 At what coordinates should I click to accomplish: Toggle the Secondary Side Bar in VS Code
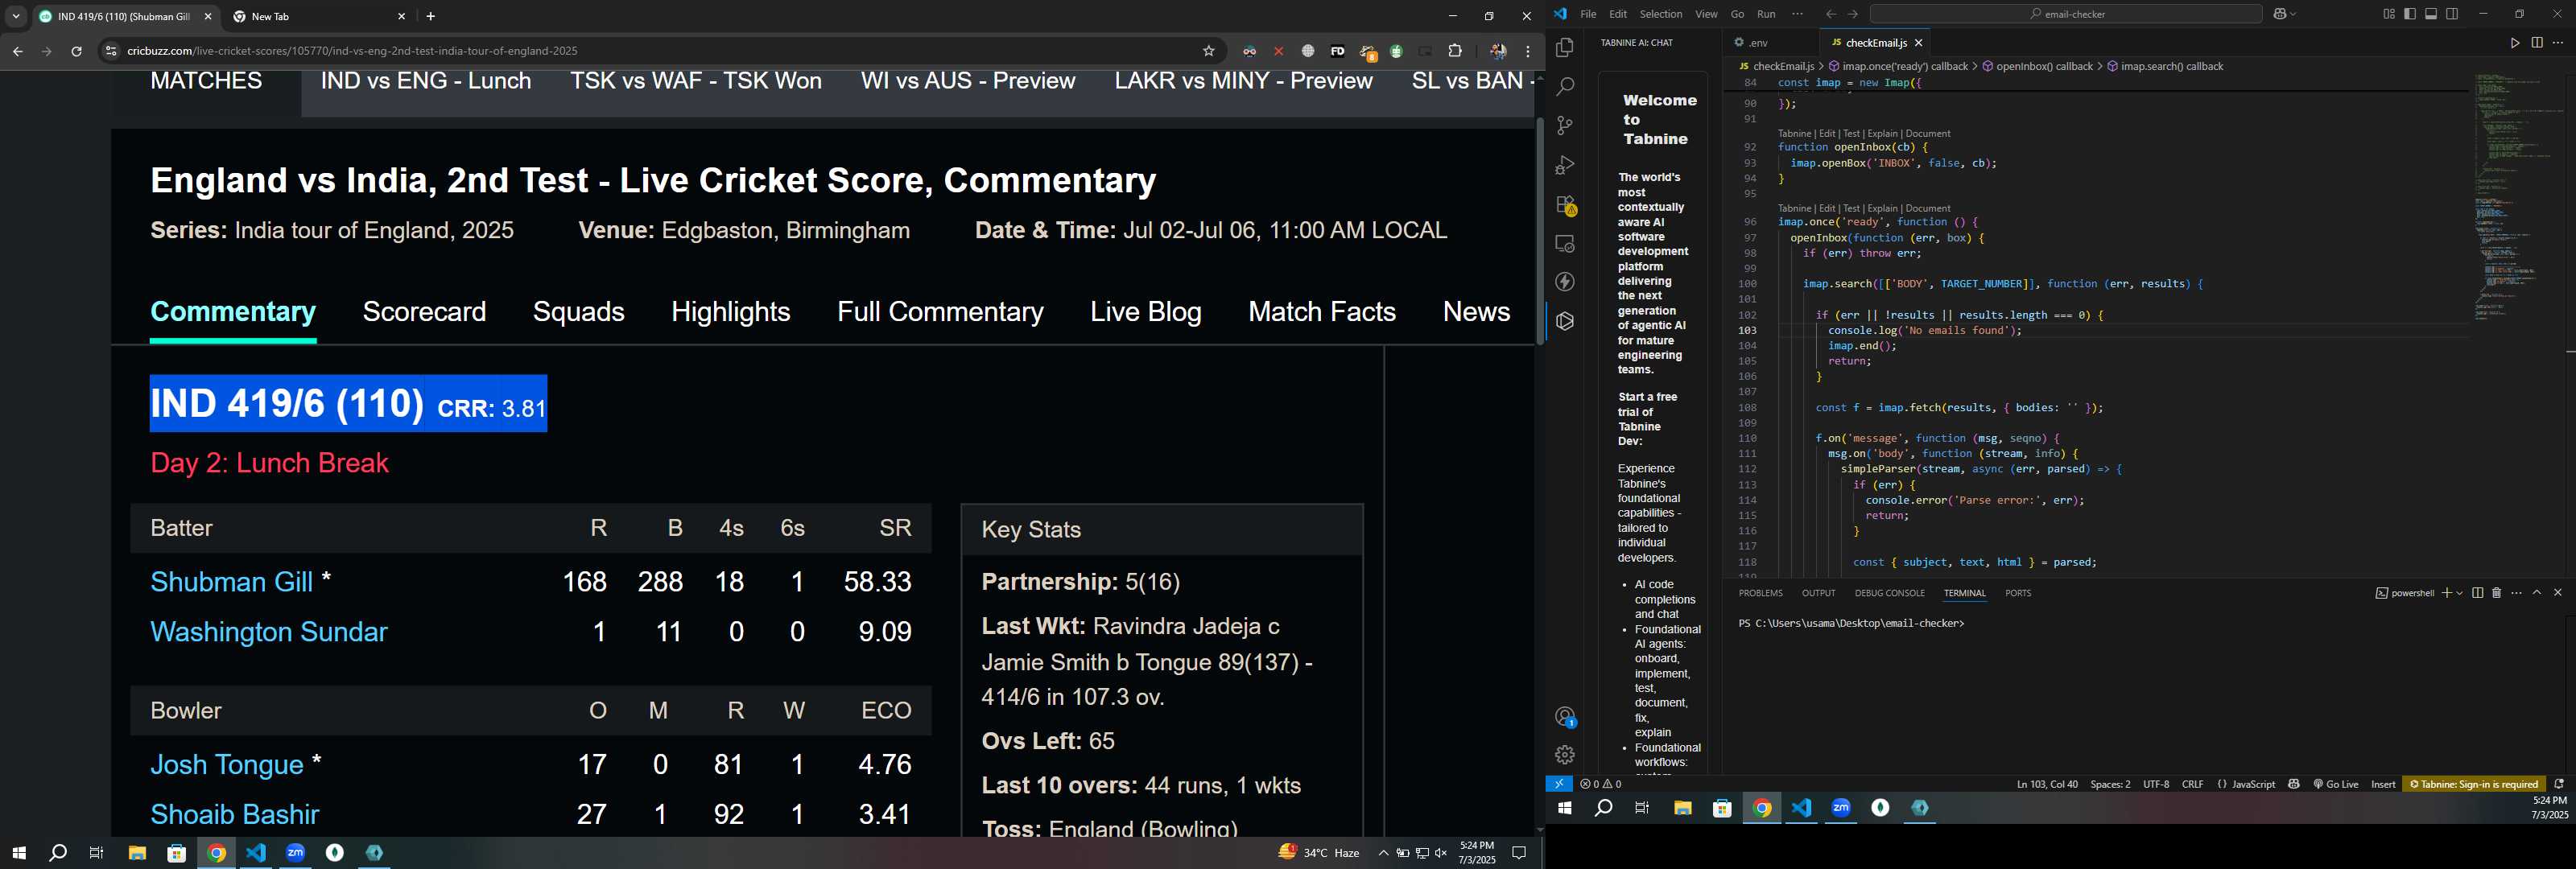coord(2452,14)
